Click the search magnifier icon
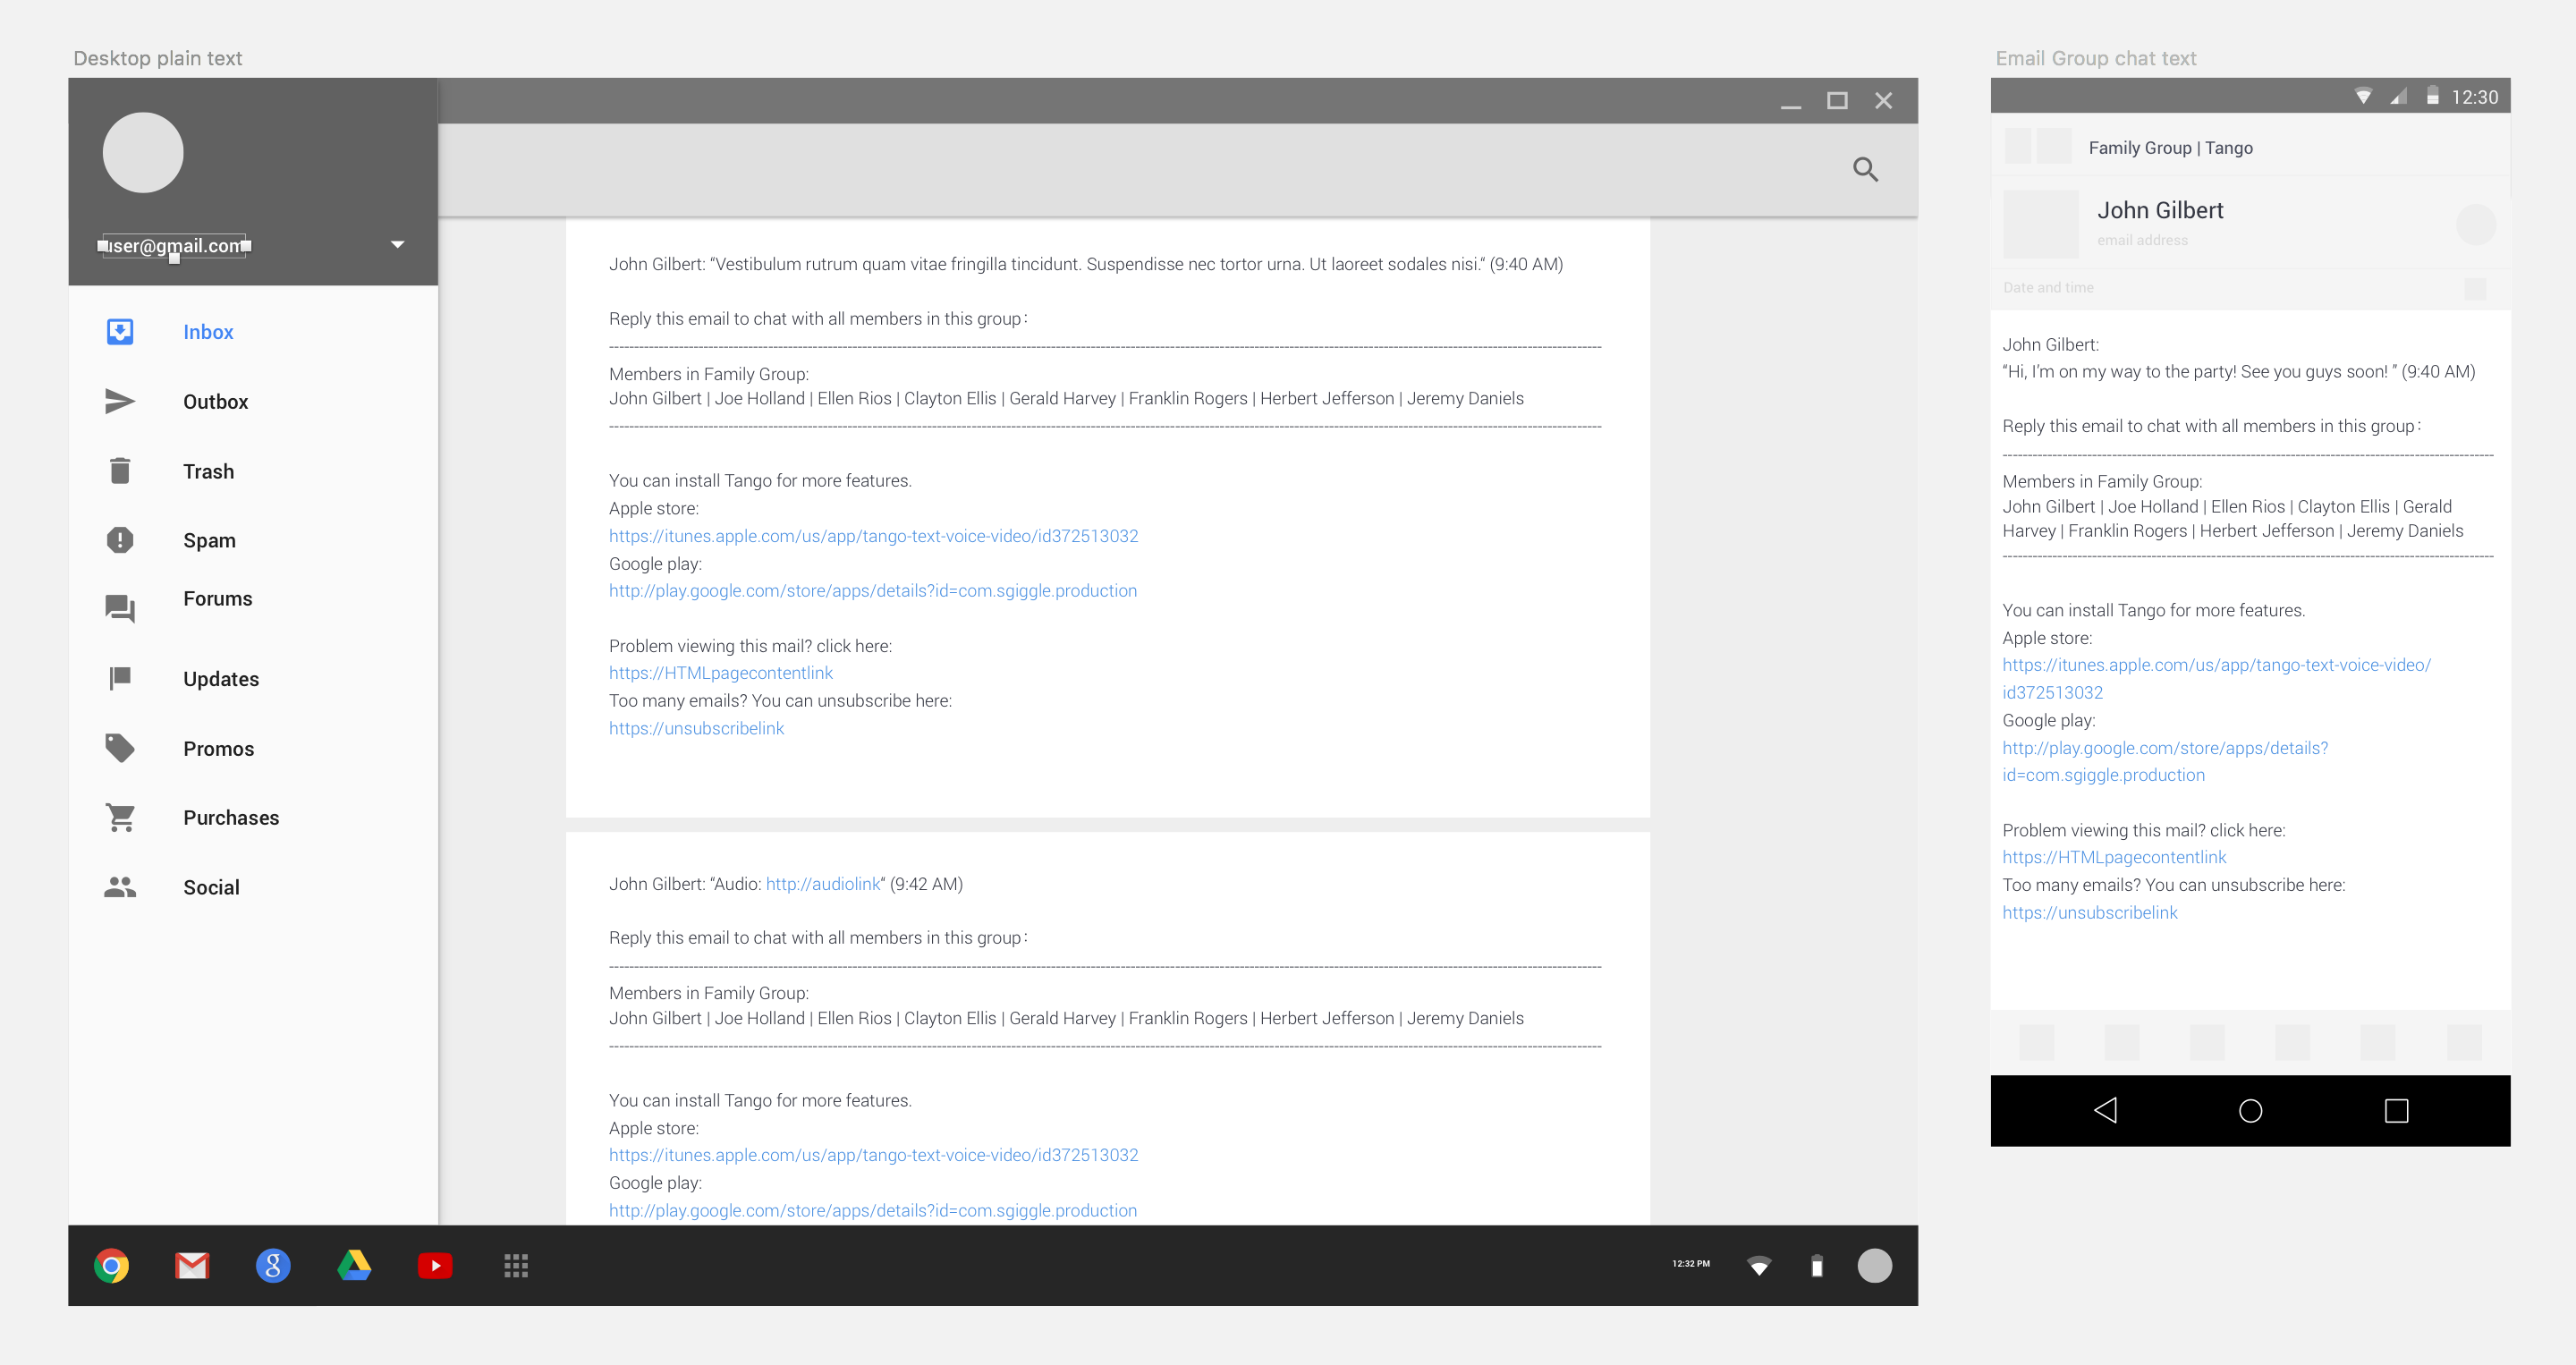The image size is (2576, 1365). click(1864, 169)
